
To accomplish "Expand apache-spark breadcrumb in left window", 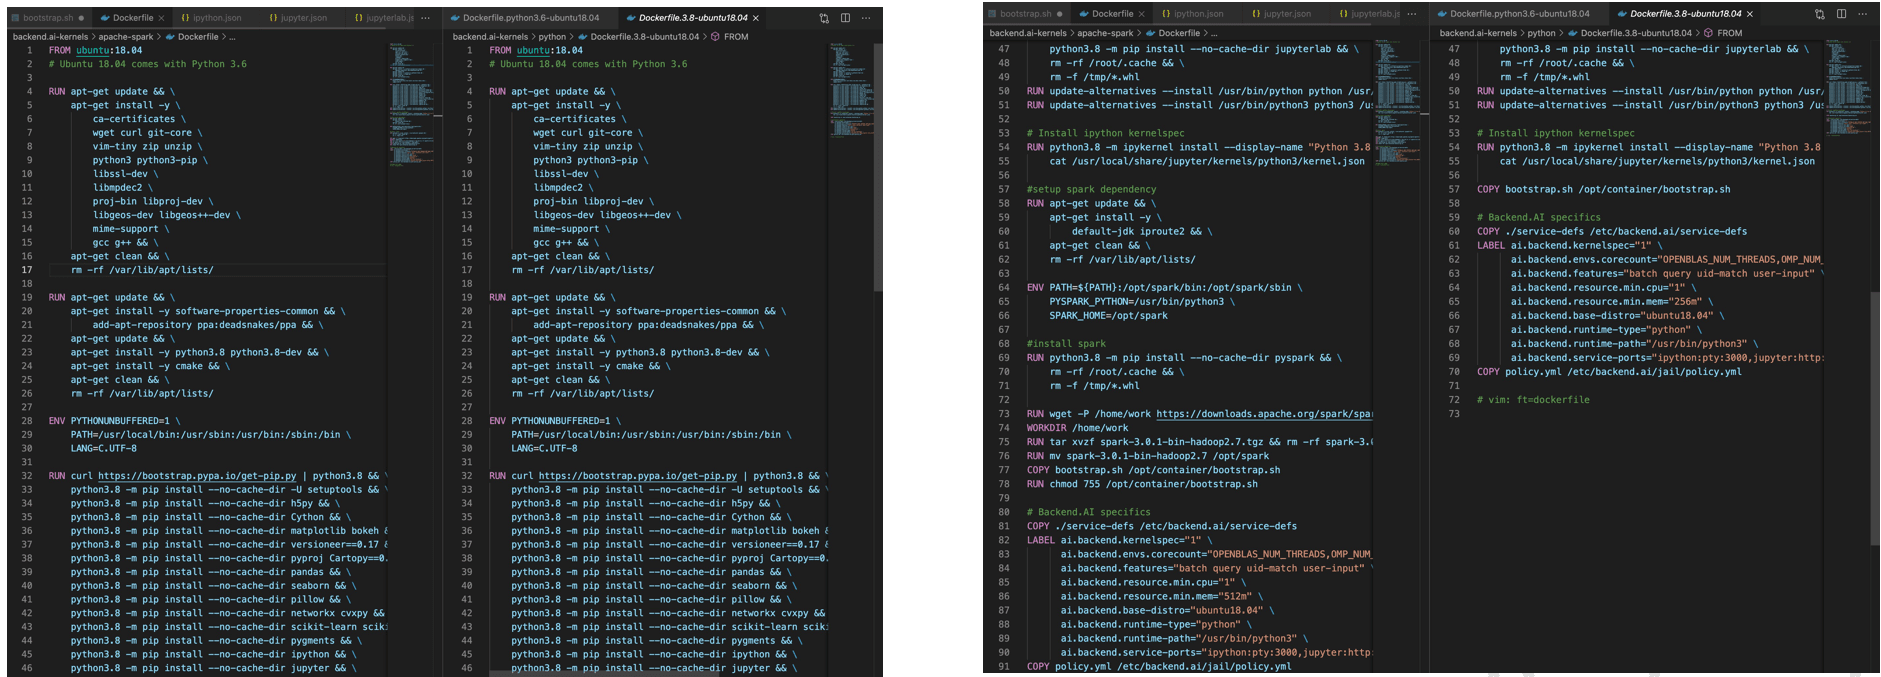I will [126, 37].
